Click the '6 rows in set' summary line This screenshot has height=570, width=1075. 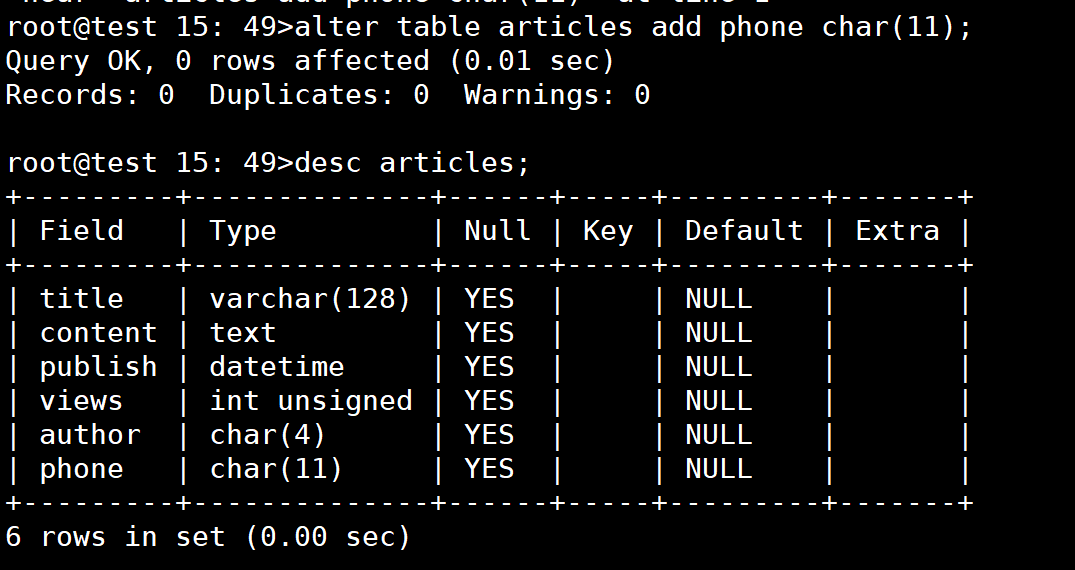coord(208,536)
